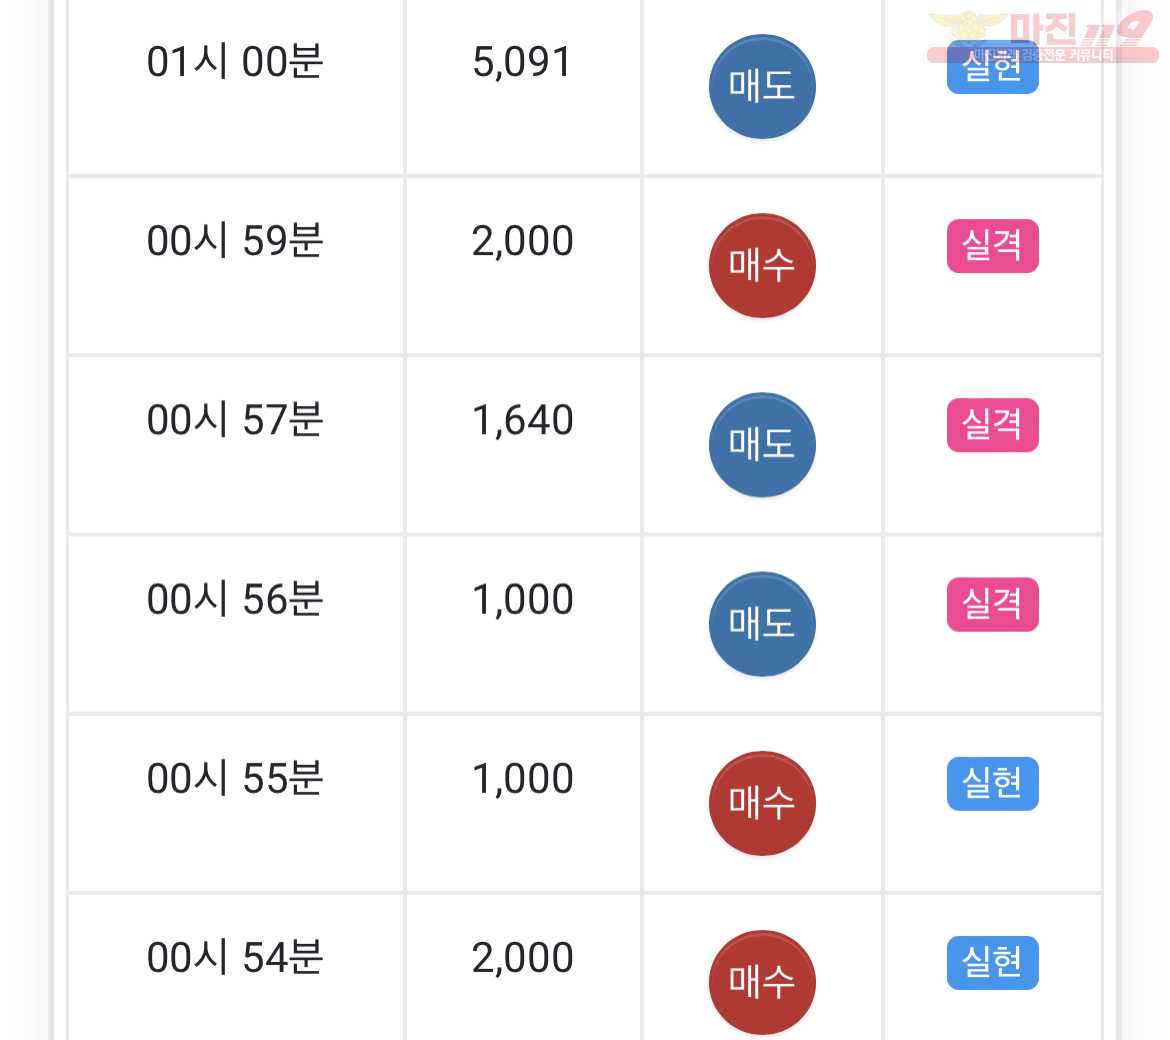Image resolution: width=1170 pixels, height=1040 pixels.
Task: Click the red 매수 circle in the 00시 59분 row
Action: [762, 266]
